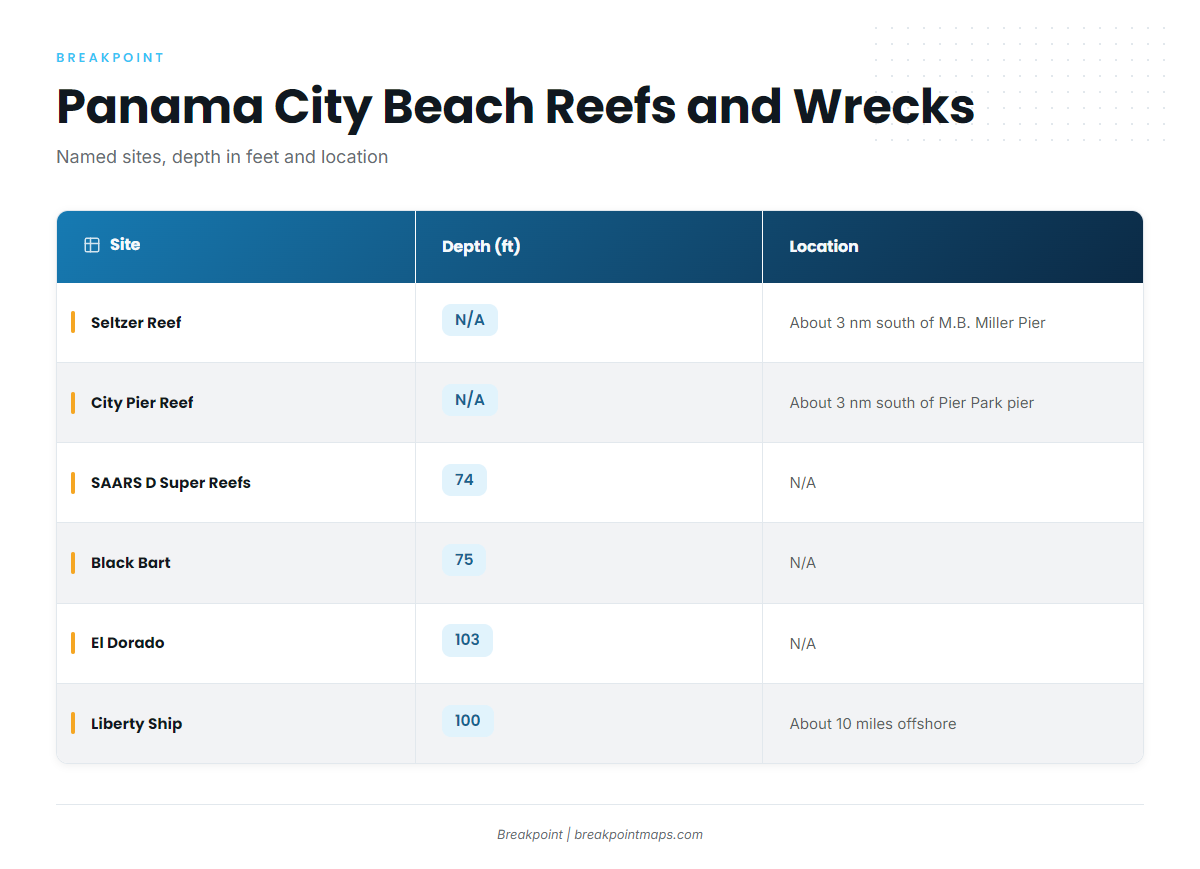Screen dimensions: 1200x869
Task: Click the table grid icon beside Site
Action: click(x=92, y=245)
